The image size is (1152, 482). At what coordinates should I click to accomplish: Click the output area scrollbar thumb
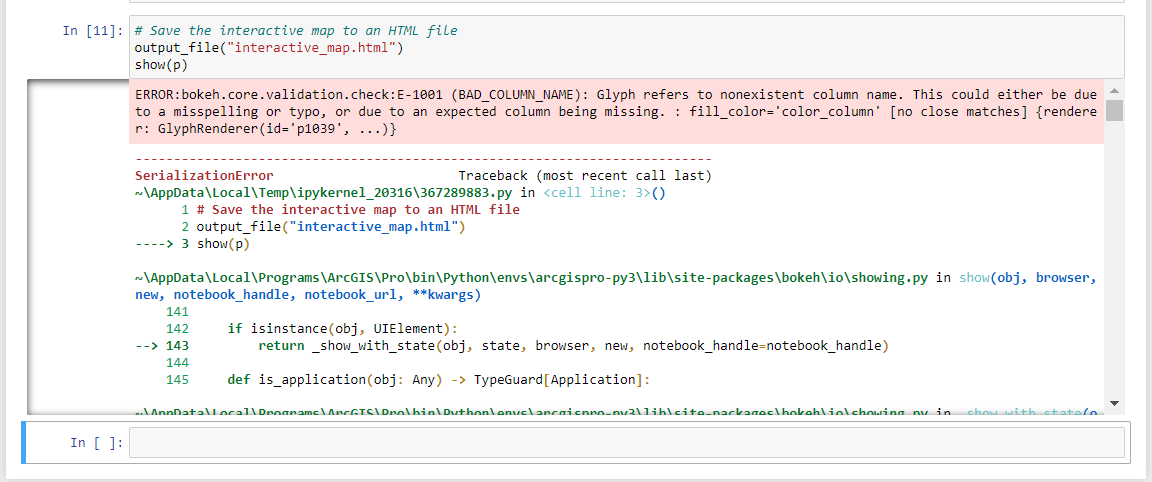tap(1114, 110)
